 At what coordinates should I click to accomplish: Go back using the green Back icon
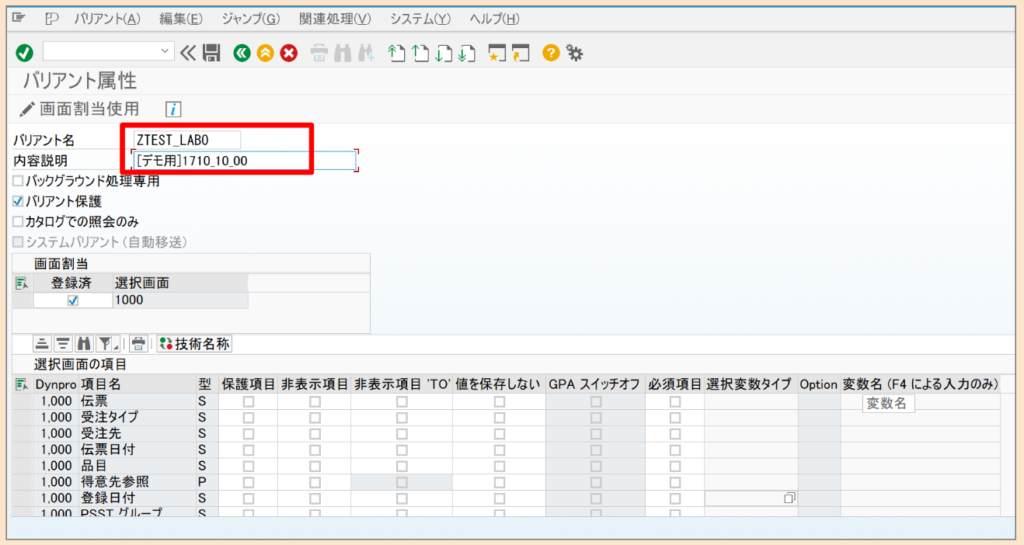pos(242,53)
